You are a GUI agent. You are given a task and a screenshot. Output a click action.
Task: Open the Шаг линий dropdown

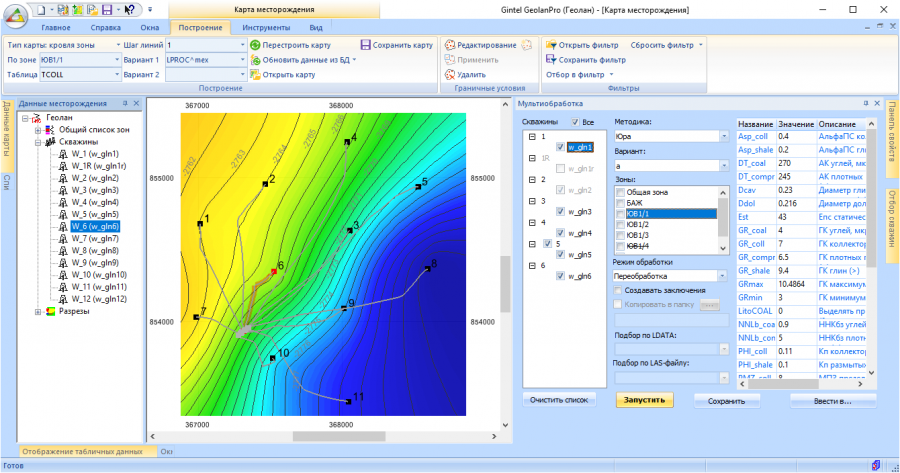point(242,45)
